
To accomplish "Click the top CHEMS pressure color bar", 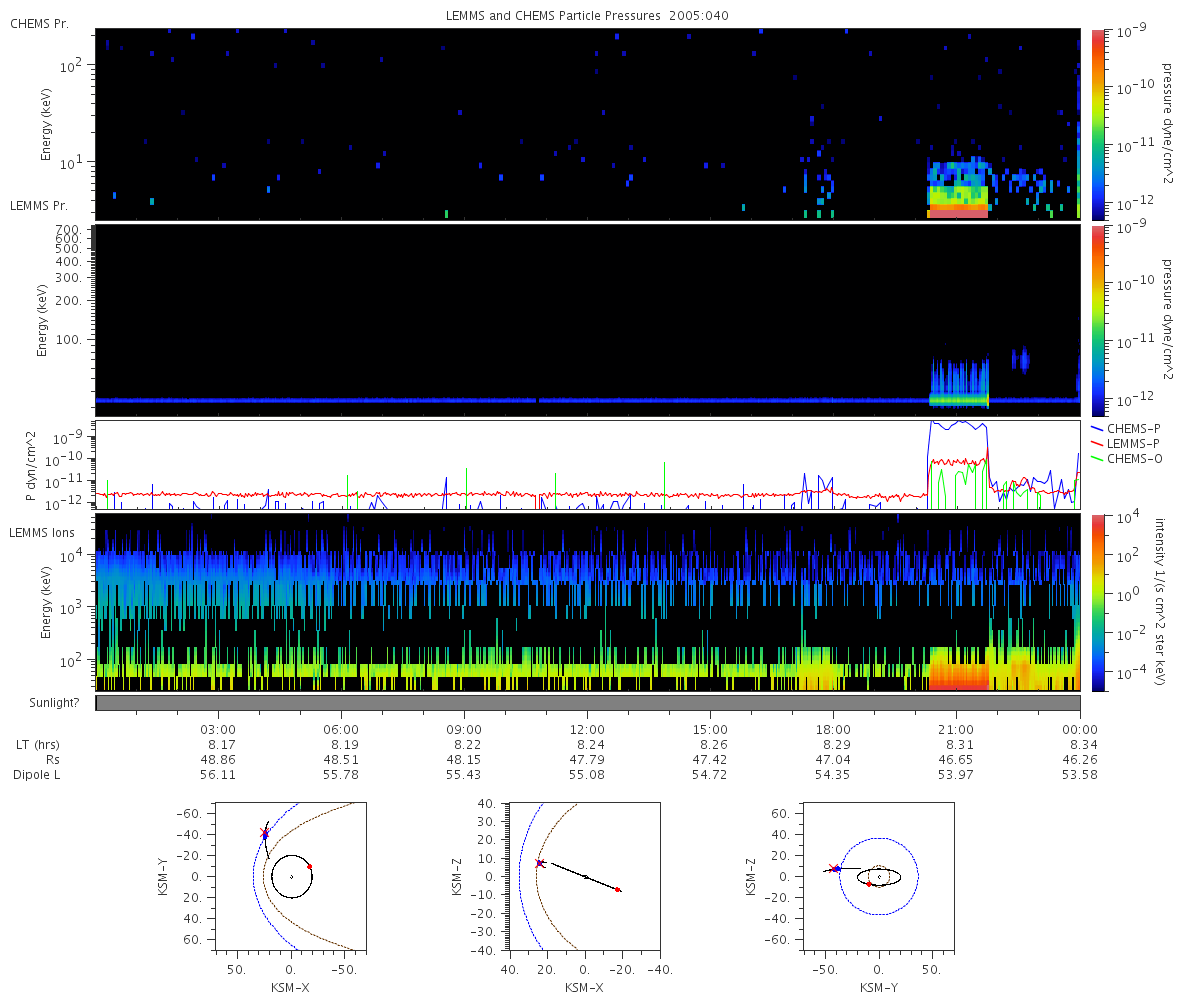I will 1097,123.
